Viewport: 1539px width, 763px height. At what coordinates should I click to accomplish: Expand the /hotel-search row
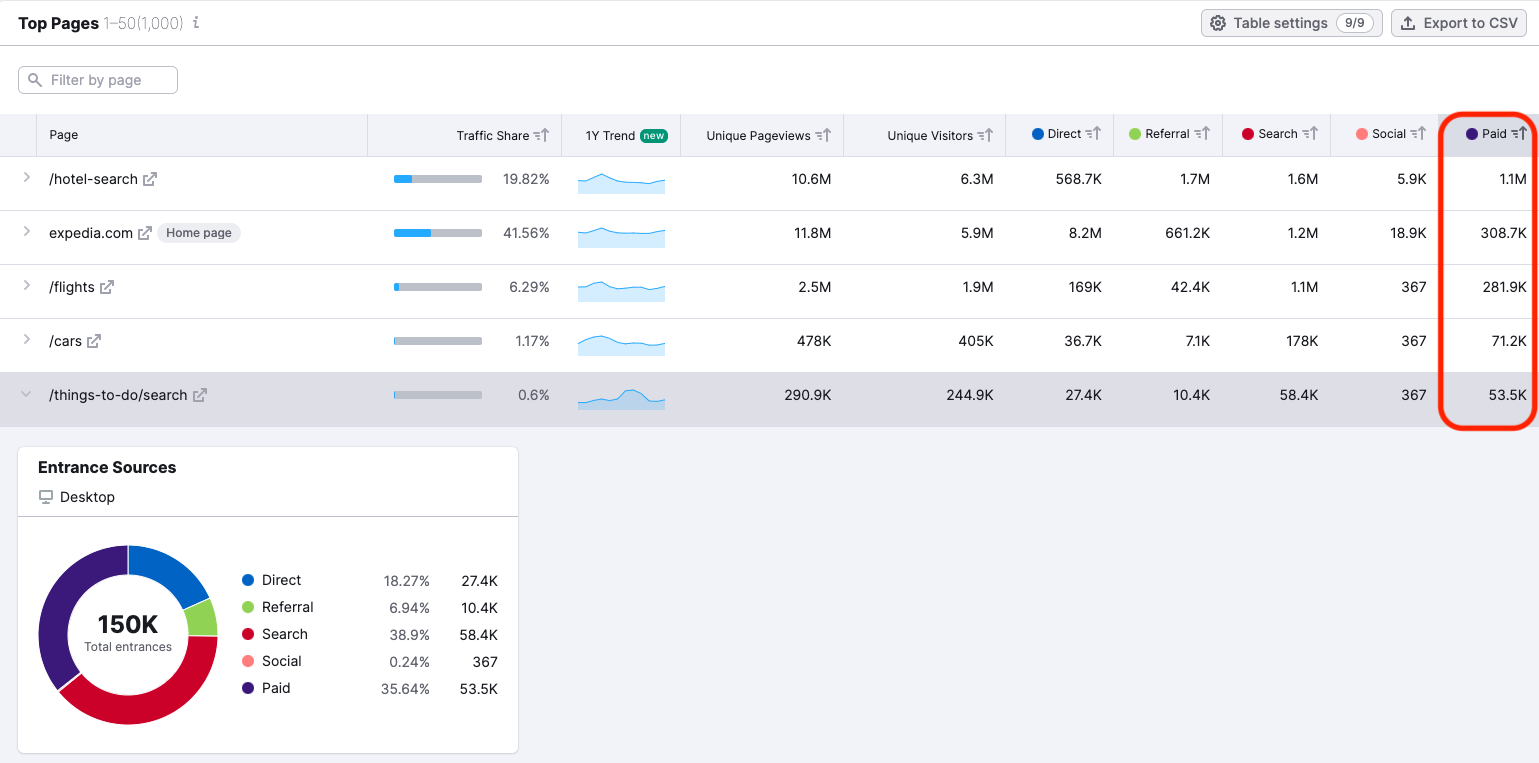pyautogui.click(x=26, y=179)
